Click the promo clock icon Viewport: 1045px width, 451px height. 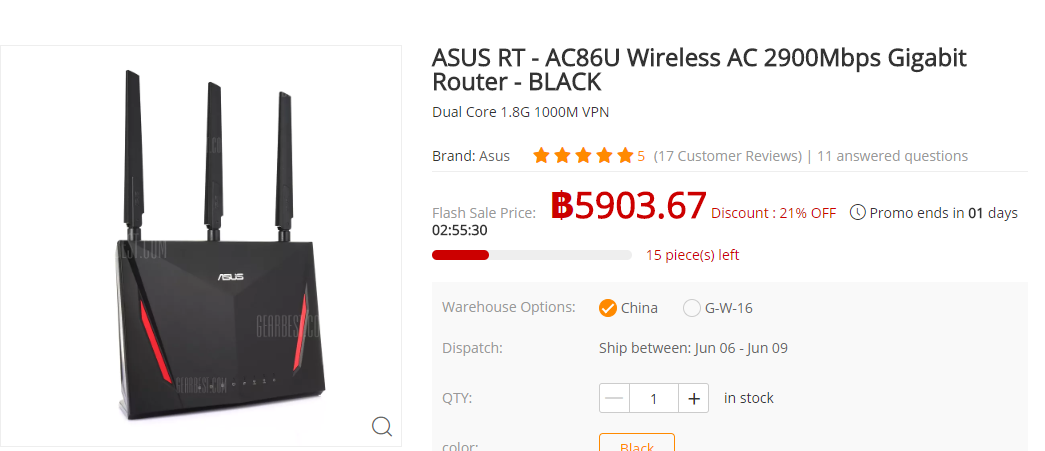coord(857,212)
